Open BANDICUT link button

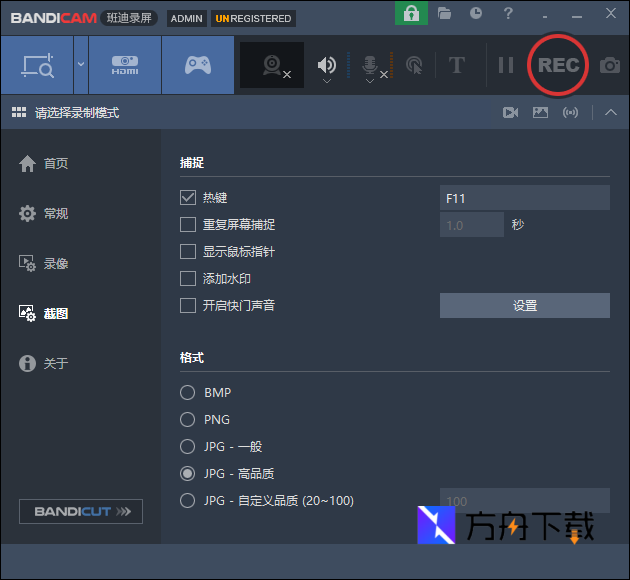pos(81,511)
